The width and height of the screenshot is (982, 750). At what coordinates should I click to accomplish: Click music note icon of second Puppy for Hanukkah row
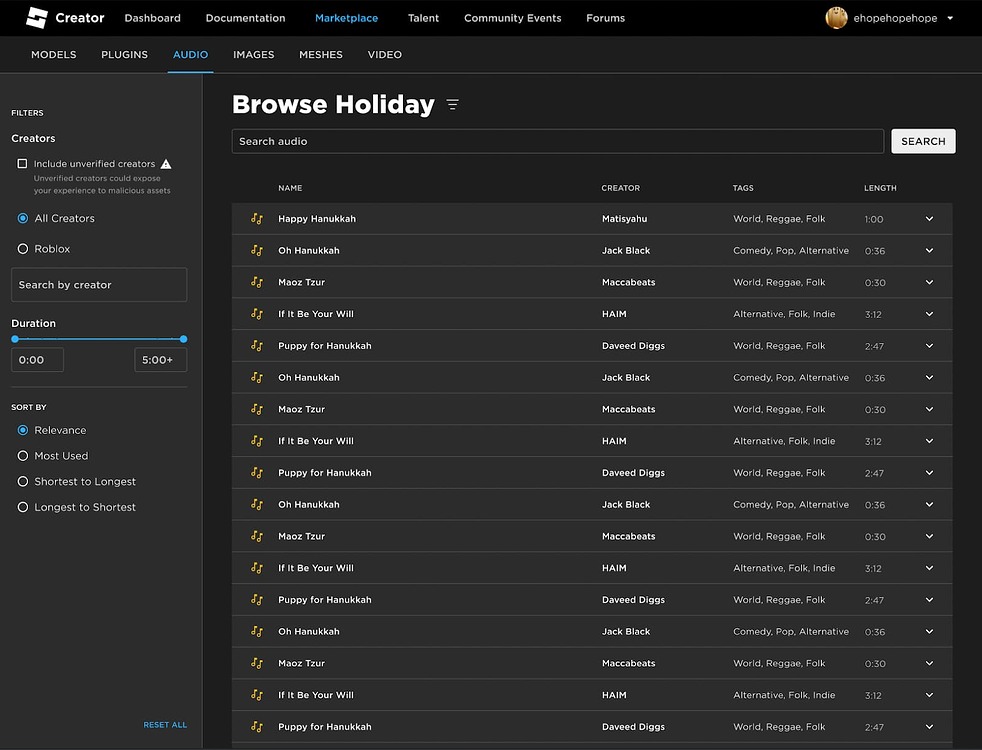[257, 473]
